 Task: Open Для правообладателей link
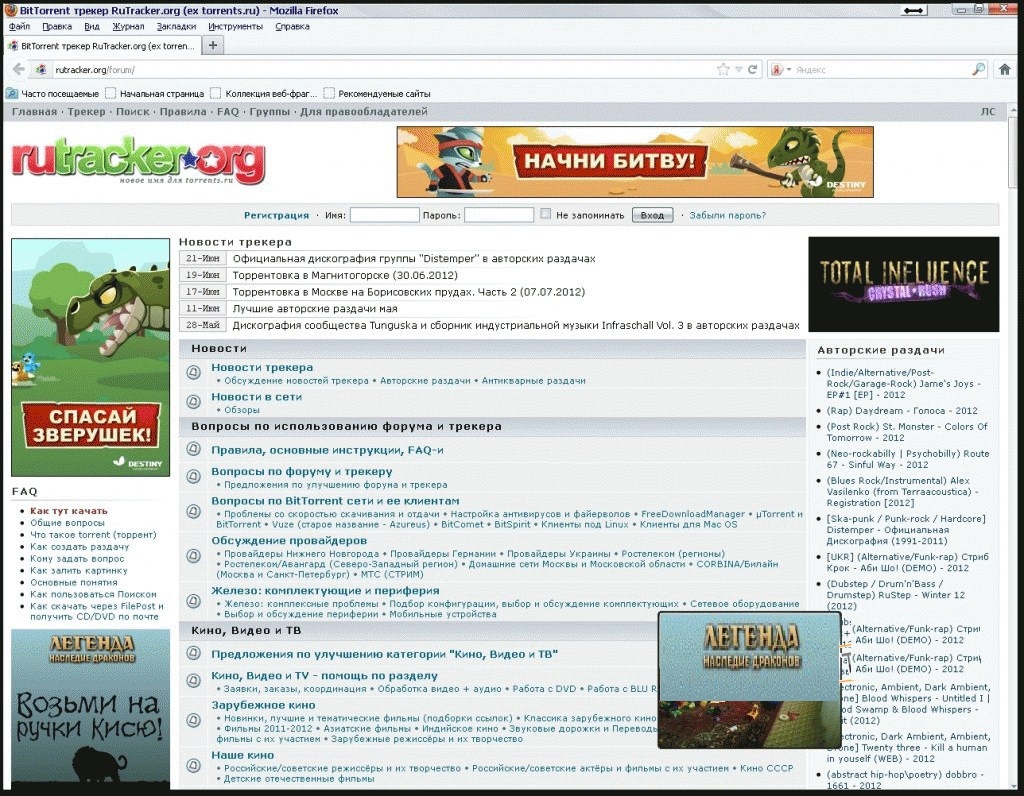364,112
